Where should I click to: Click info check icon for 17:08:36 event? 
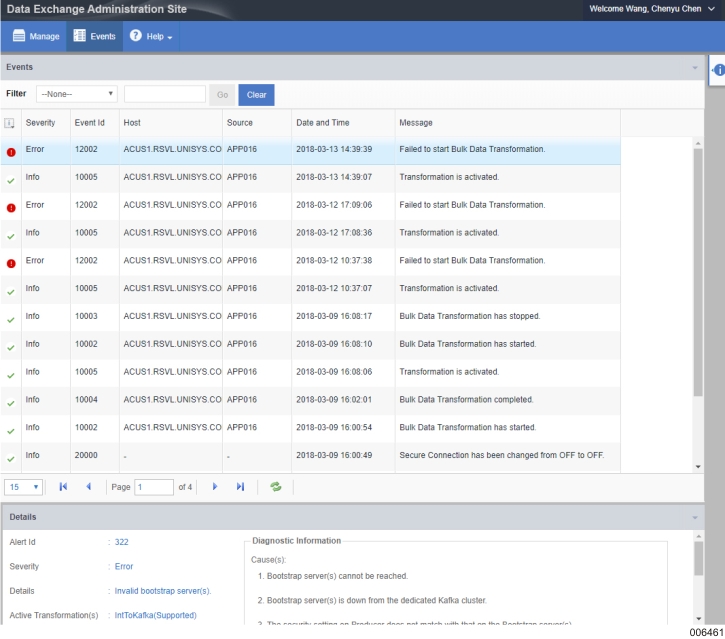[11, 236]
